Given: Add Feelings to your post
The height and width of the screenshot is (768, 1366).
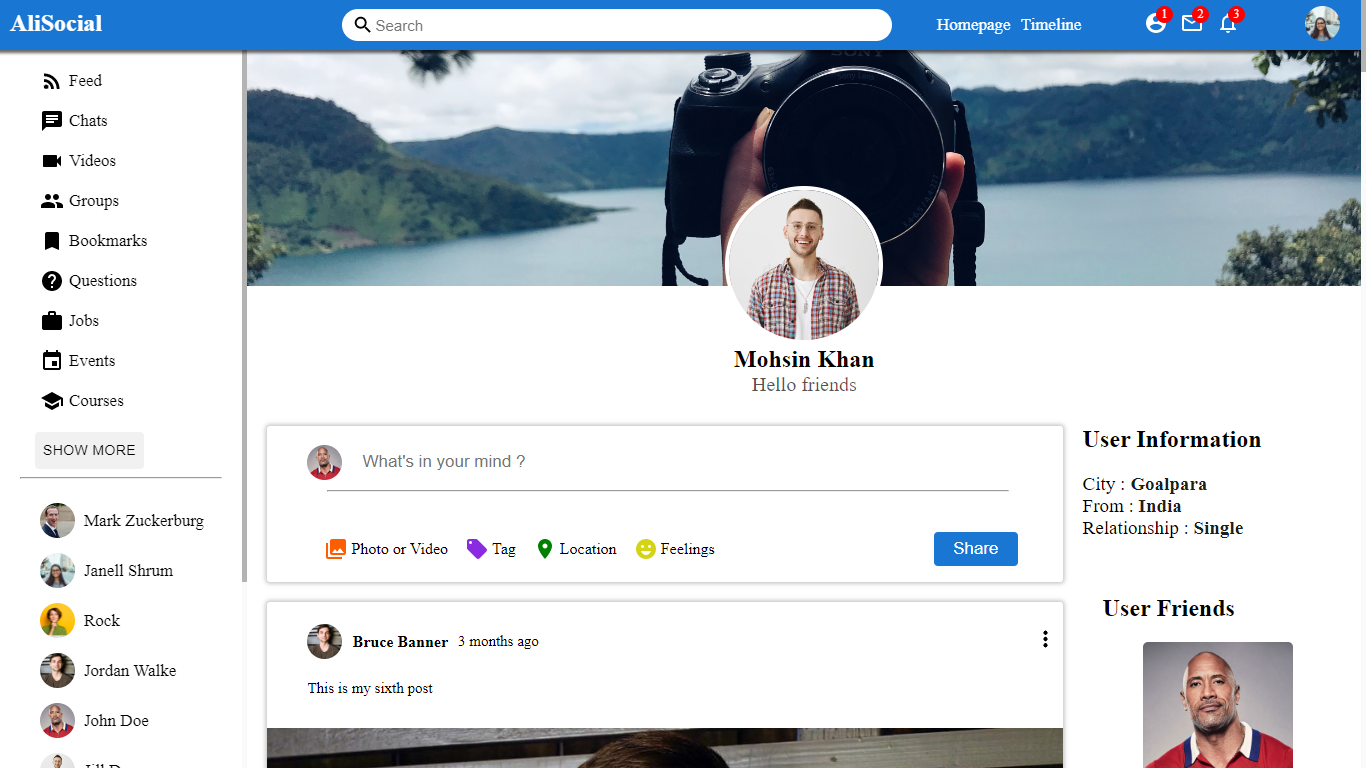Looking at the screenshot, I should (x=675, y=548).
